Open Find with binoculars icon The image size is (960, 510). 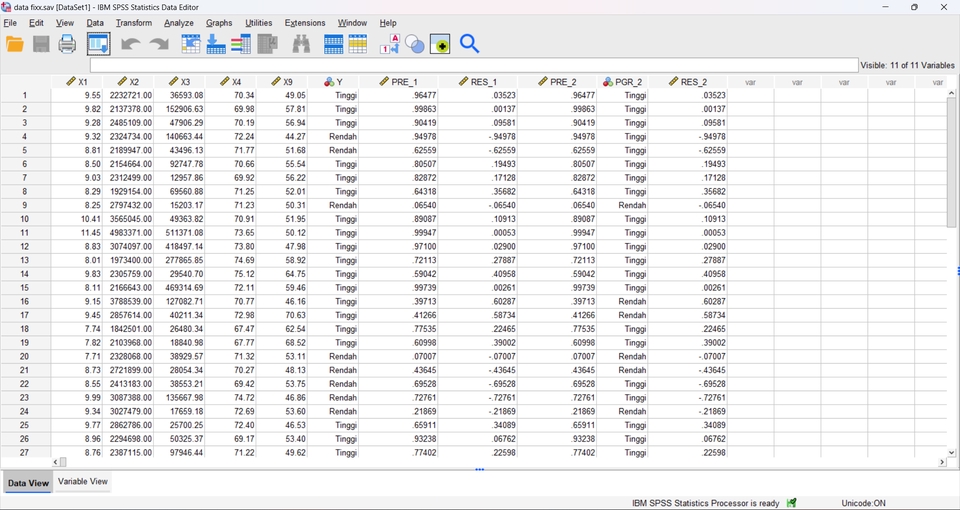[x=301, y=44]
